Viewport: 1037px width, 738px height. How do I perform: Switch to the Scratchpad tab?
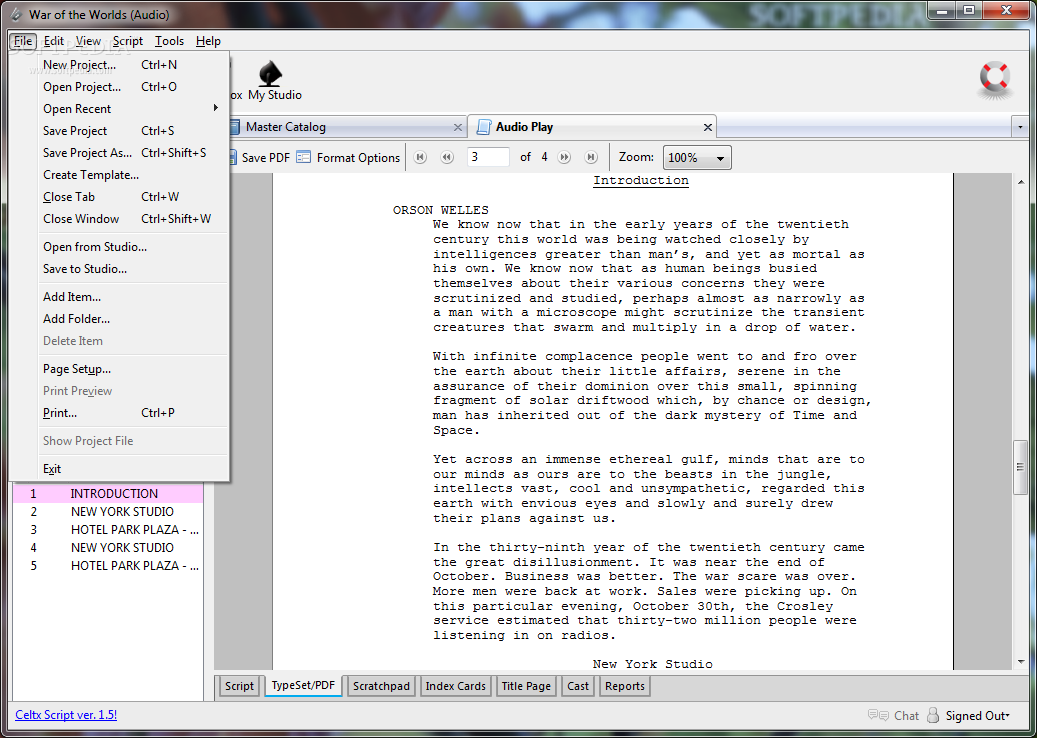(381, 686)
